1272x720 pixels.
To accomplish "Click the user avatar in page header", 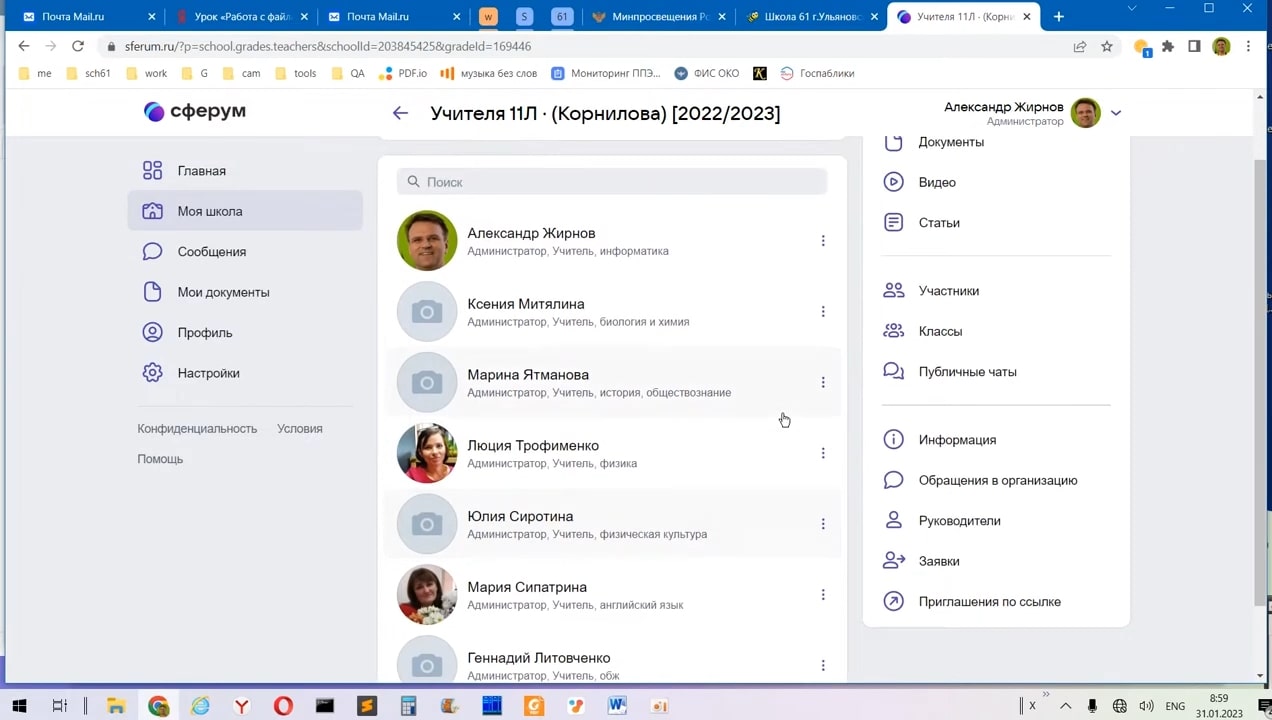I will pos(1085,113).
